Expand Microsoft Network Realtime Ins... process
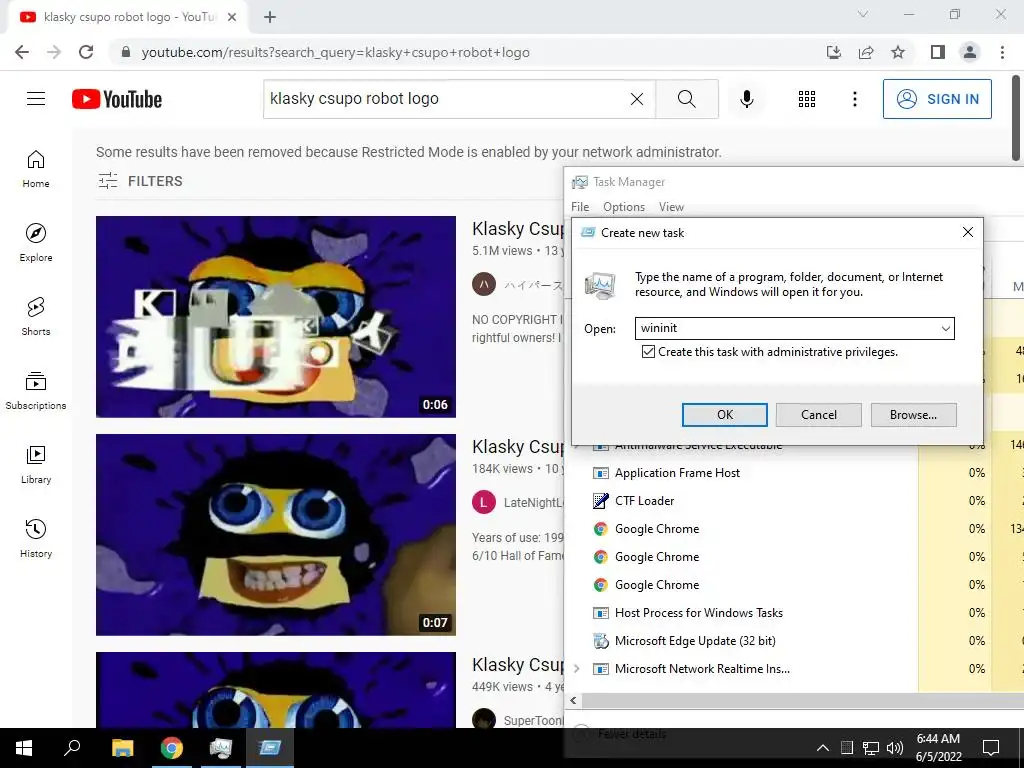 pos(577,669)
